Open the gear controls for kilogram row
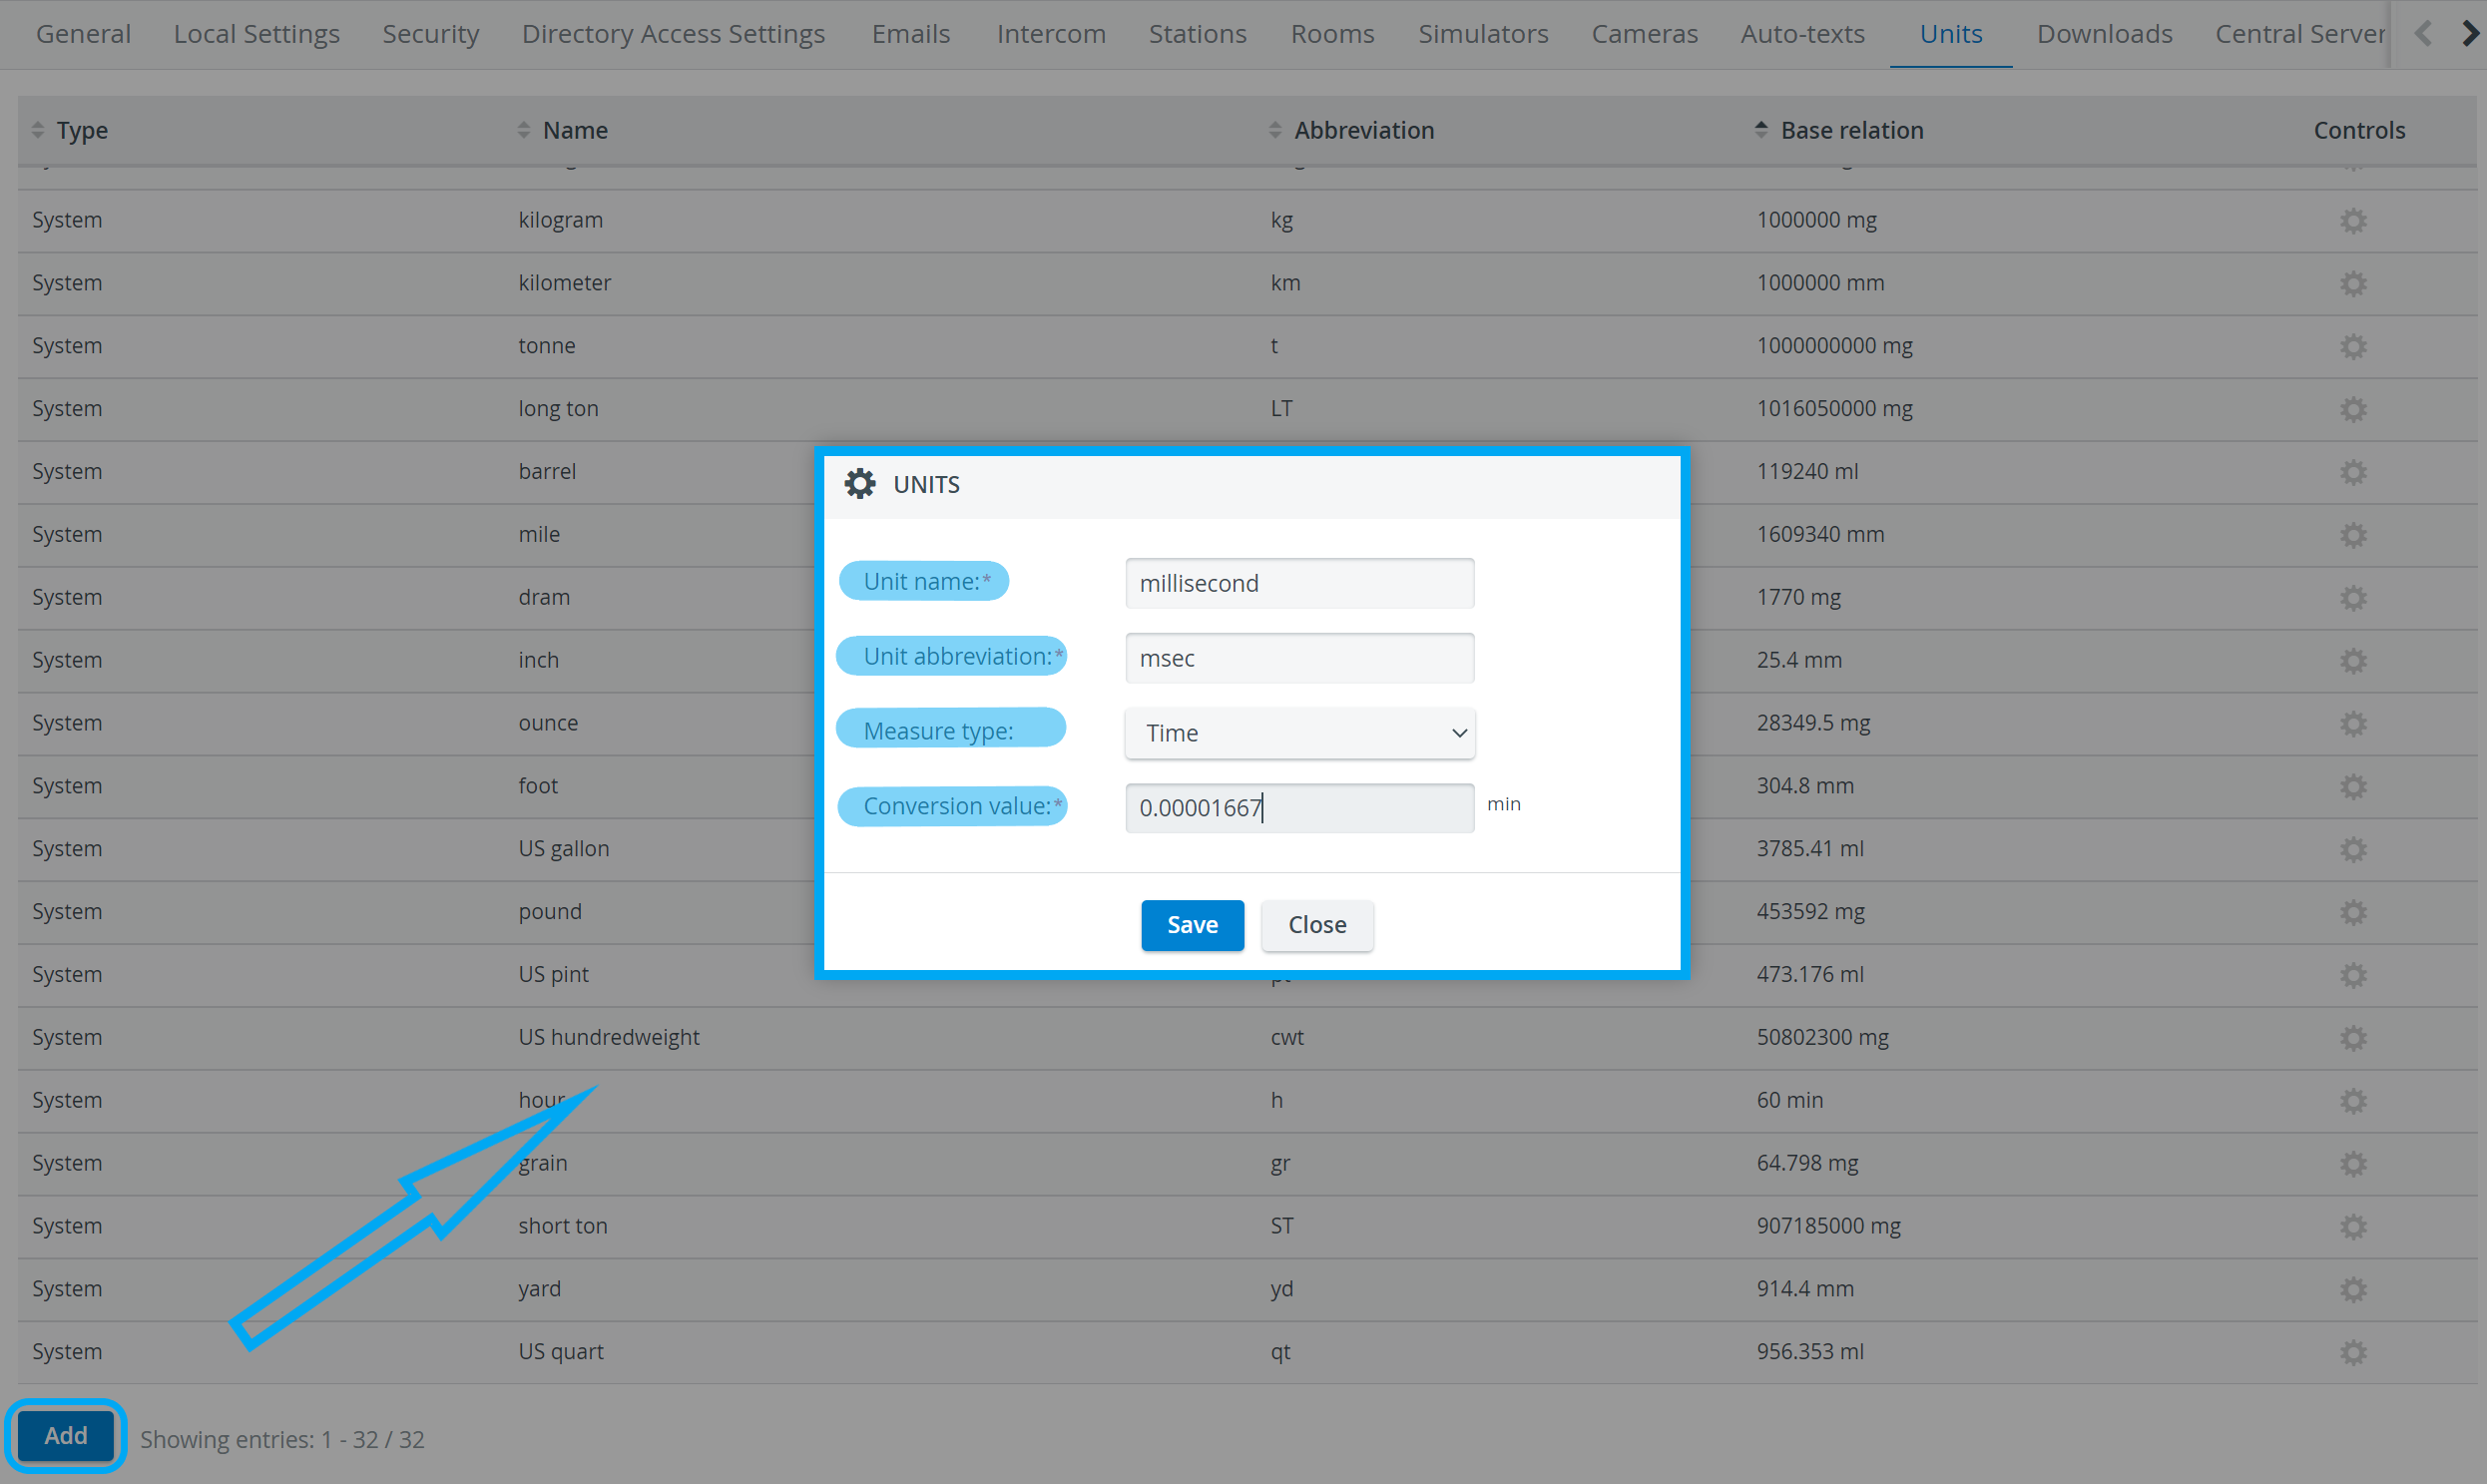This screenshot has width=2487, height=1484. coord(2353,220)
